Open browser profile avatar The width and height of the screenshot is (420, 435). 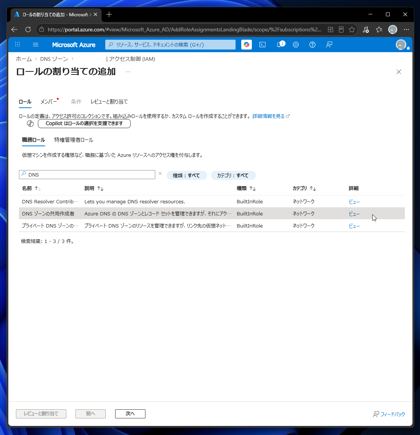coord(393,30)
